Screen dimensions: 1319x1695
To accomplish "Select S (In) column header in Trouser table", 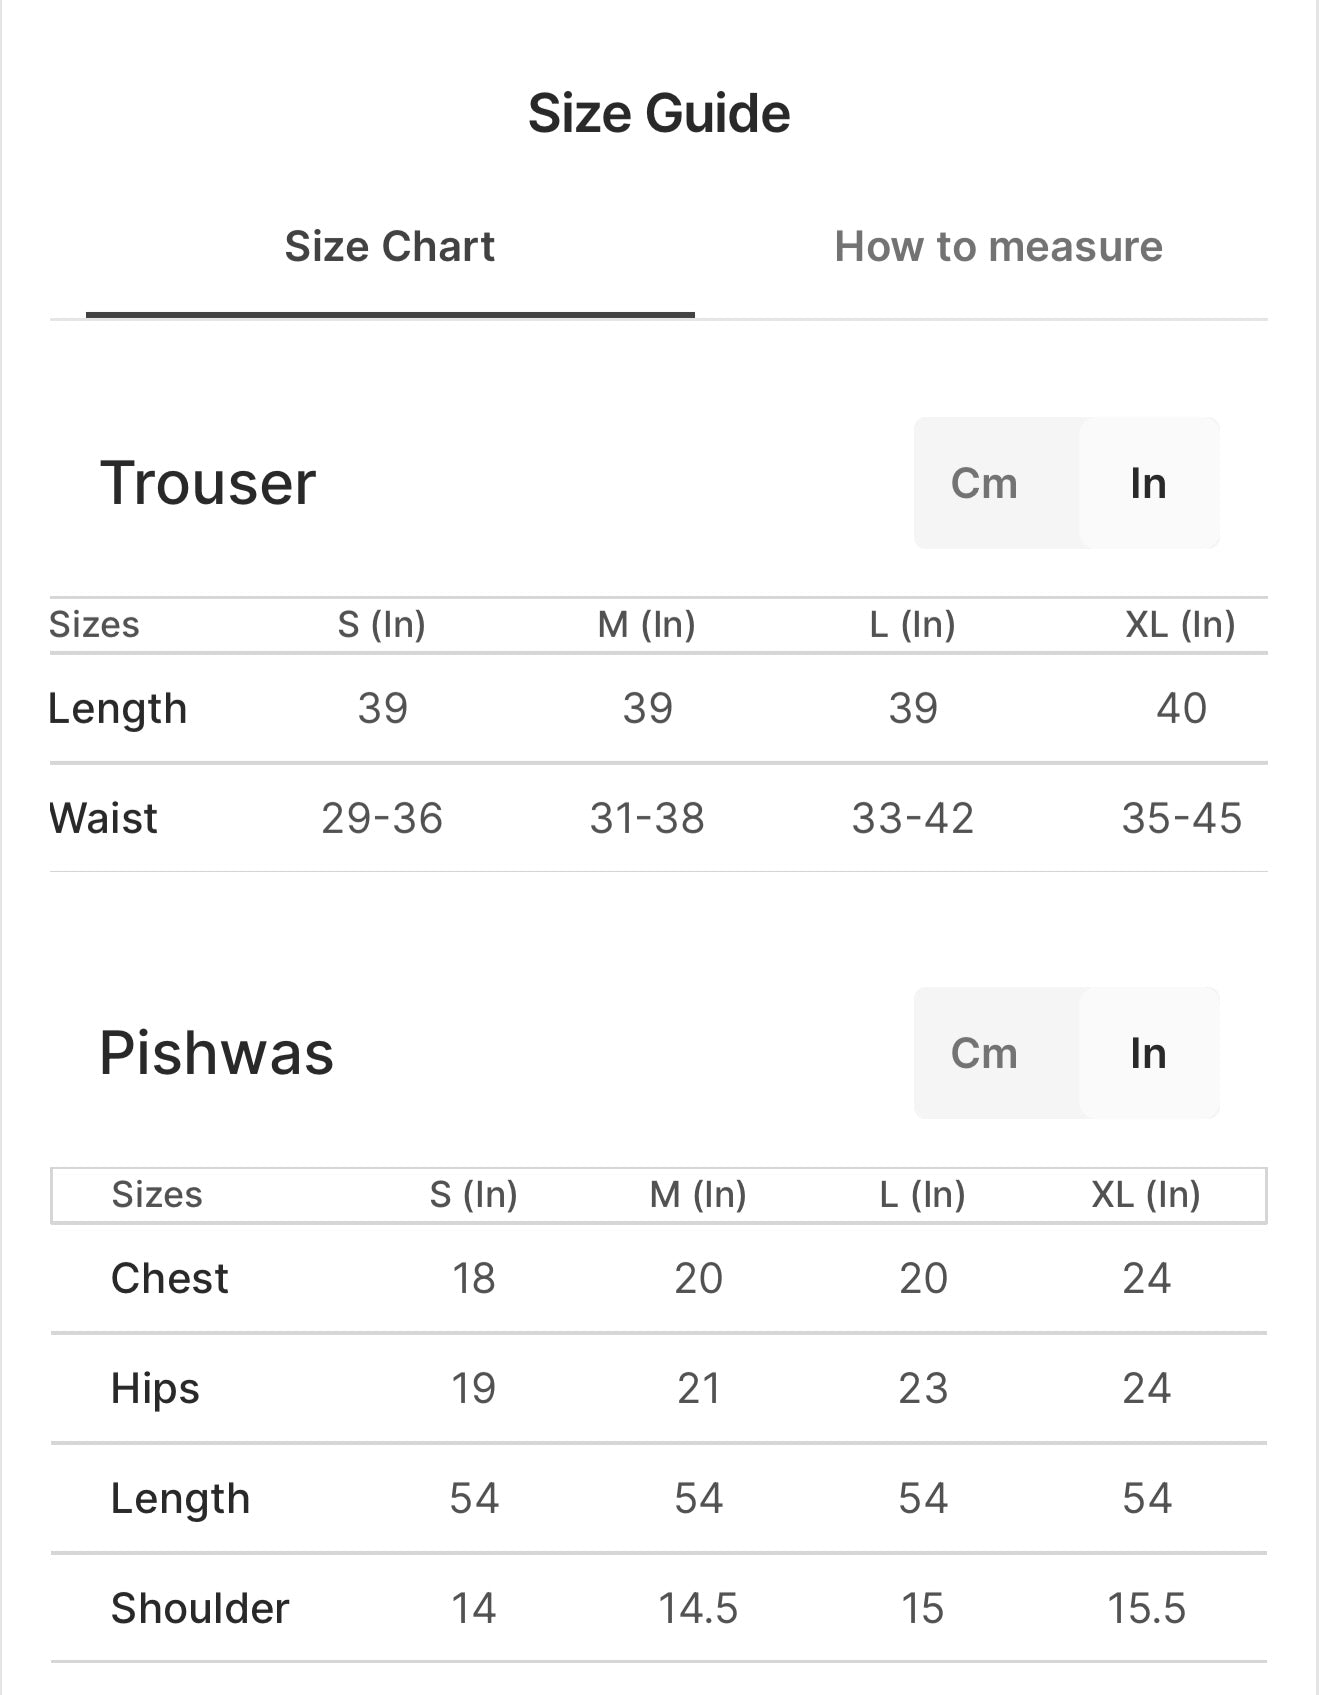I will pos(381,625).
